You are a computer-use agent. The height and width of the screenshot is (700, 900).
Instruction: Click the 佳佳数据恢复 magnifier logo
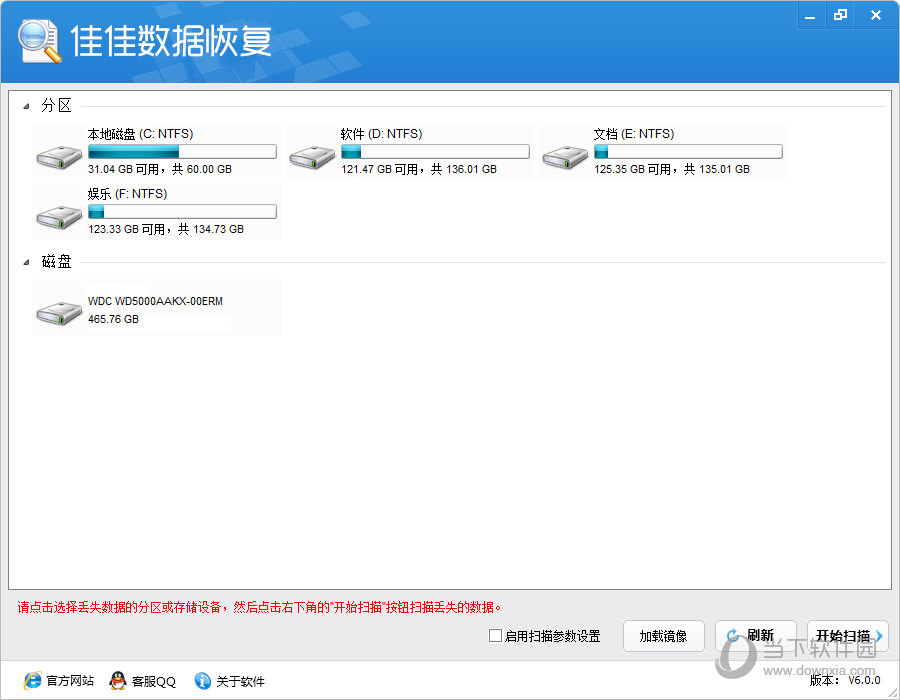(x=38, y=41)
